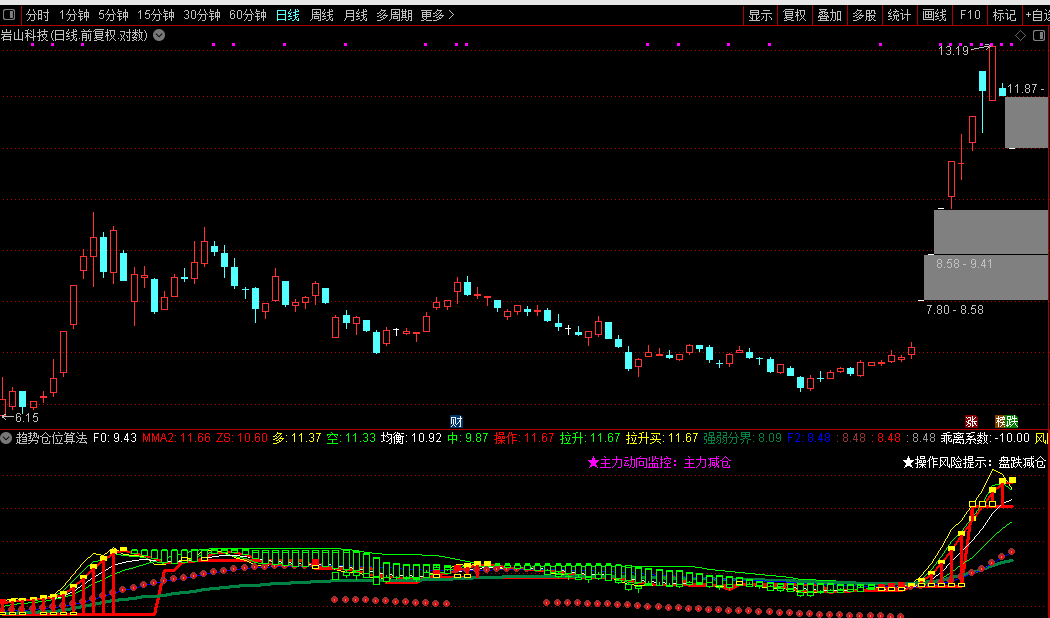Click the 叠加 overlay button
This screenshot has height=618, width=1050.
coord(829,15)
